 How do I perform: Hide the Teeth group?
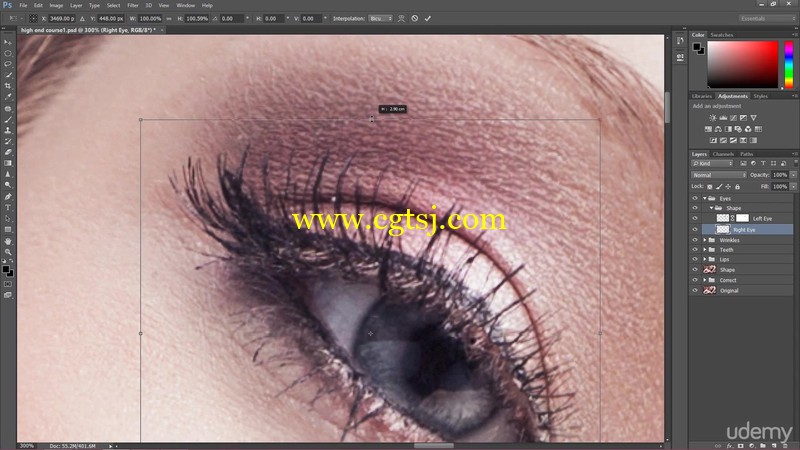click(694, 249)
